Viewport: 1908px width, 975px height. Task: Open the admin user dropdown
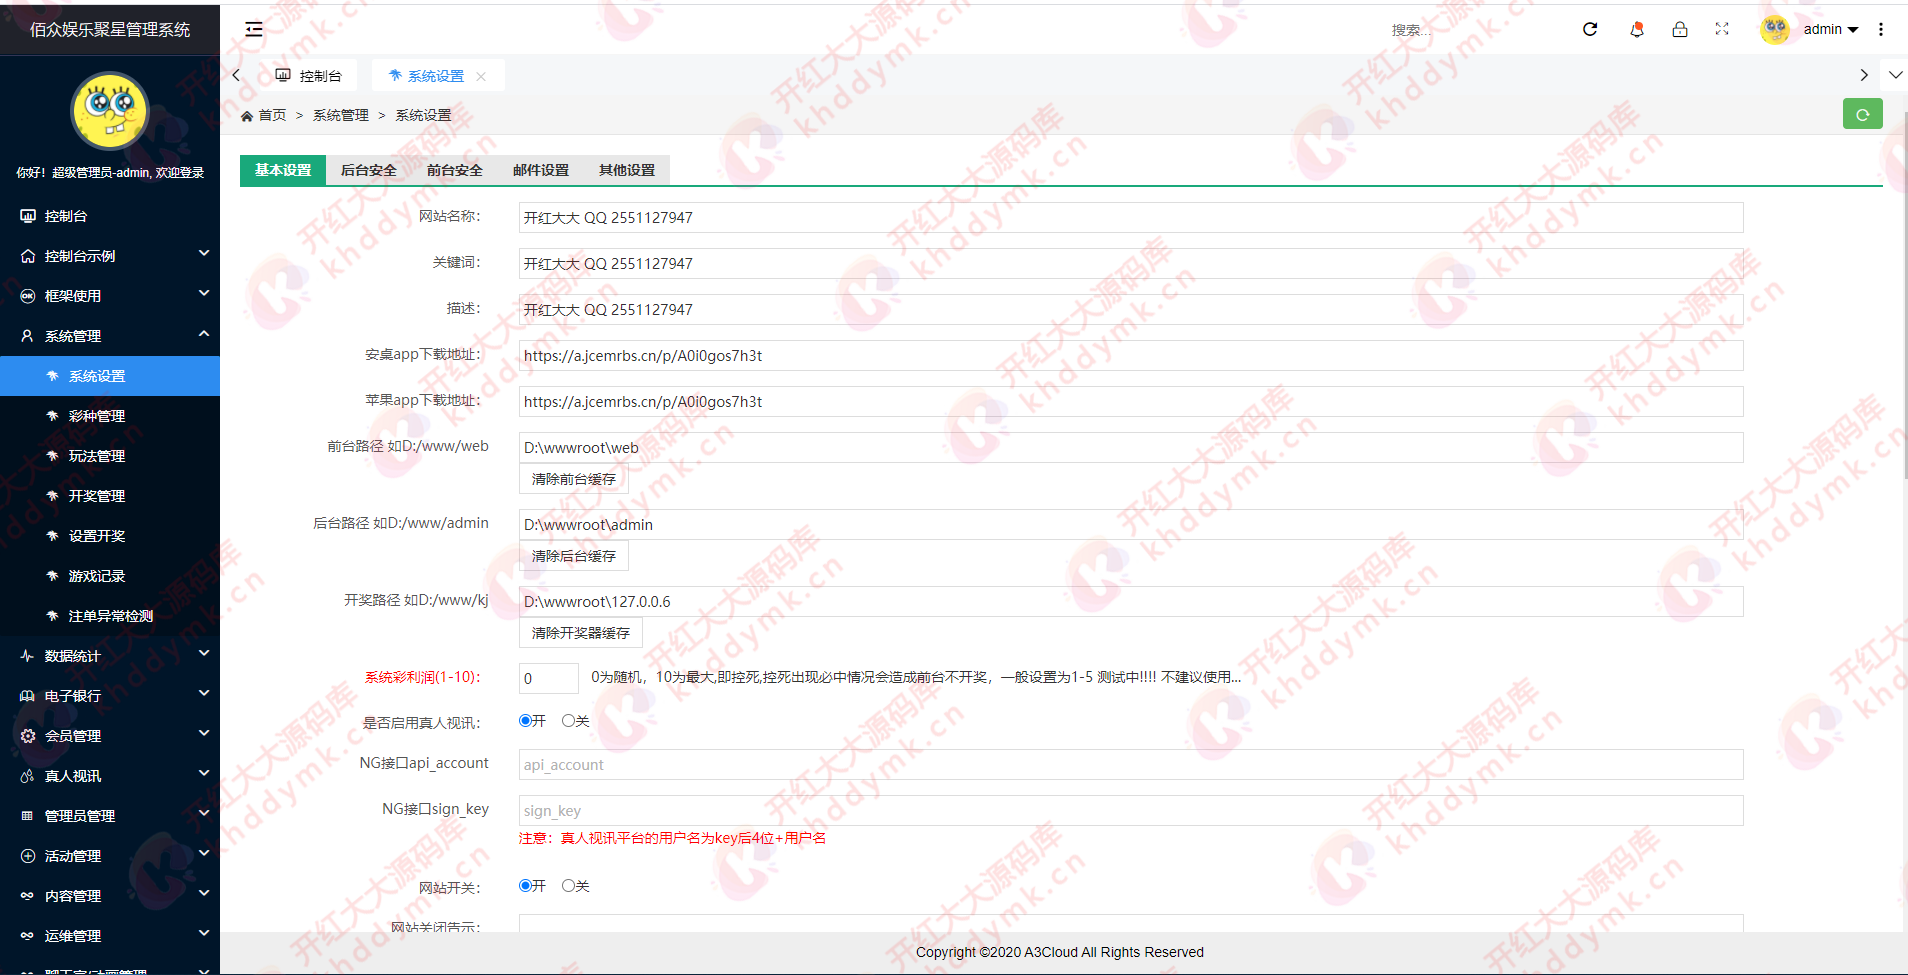(x=1829, y=29)
